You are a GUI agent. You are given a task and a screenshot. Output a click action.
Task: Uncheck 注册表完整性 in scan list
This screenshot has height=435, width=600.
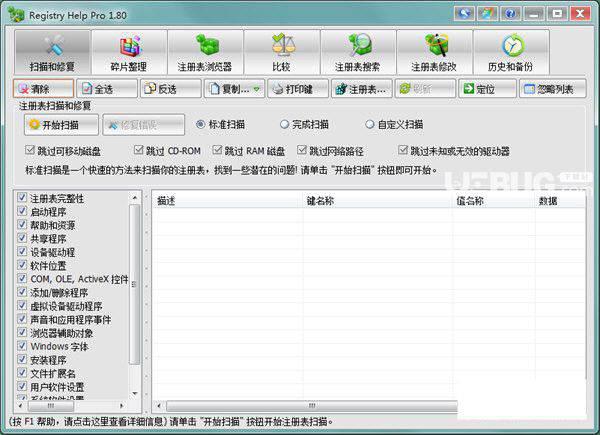pyautogui.click(x=22, y=197)
